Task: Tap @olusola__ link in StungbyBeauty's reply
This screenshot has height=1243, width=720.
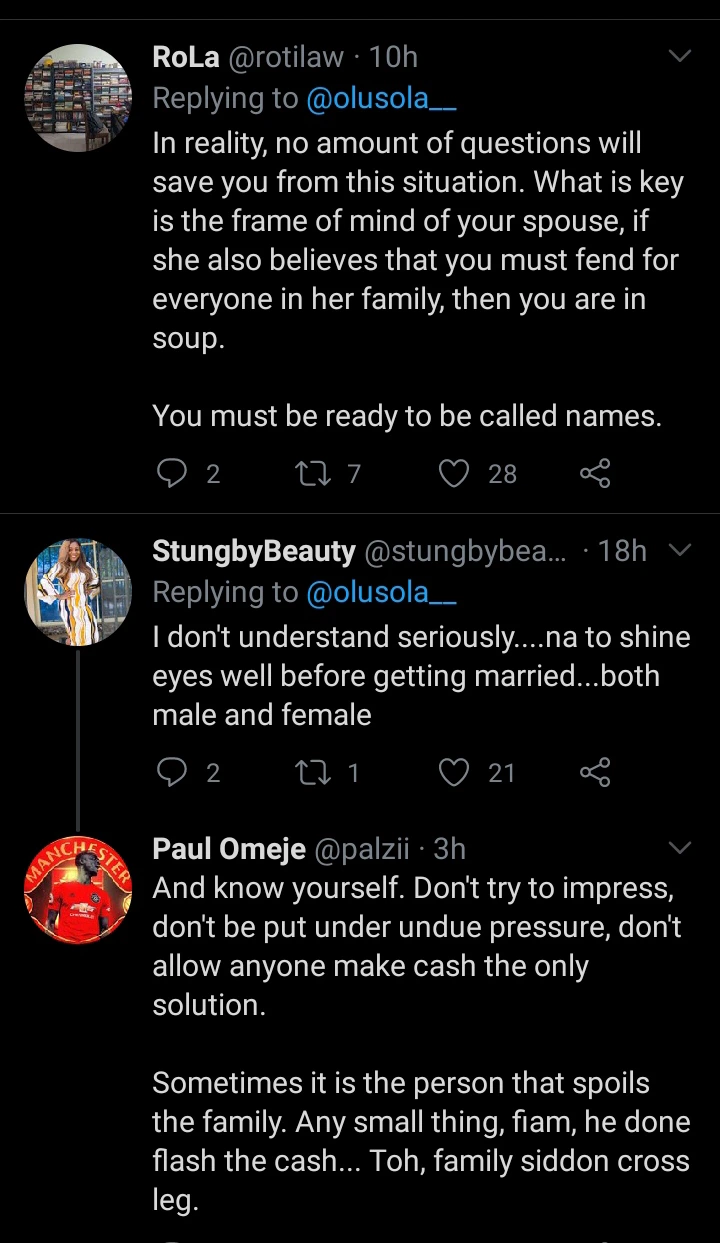Action: (380, 592)
